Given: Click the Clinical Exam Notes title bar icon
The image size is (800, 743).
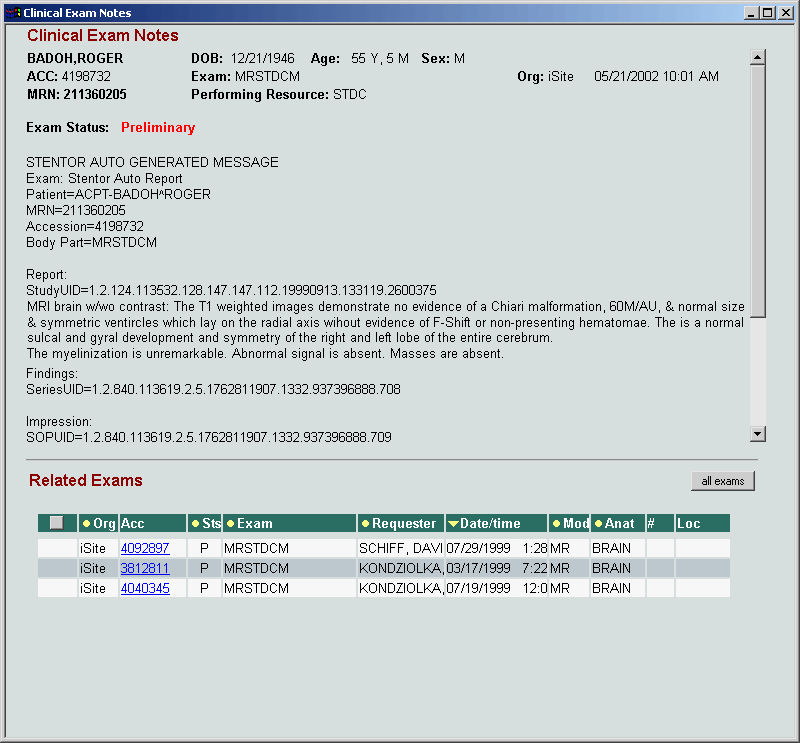Looking at the screenshot, I should tap(12, 13).
